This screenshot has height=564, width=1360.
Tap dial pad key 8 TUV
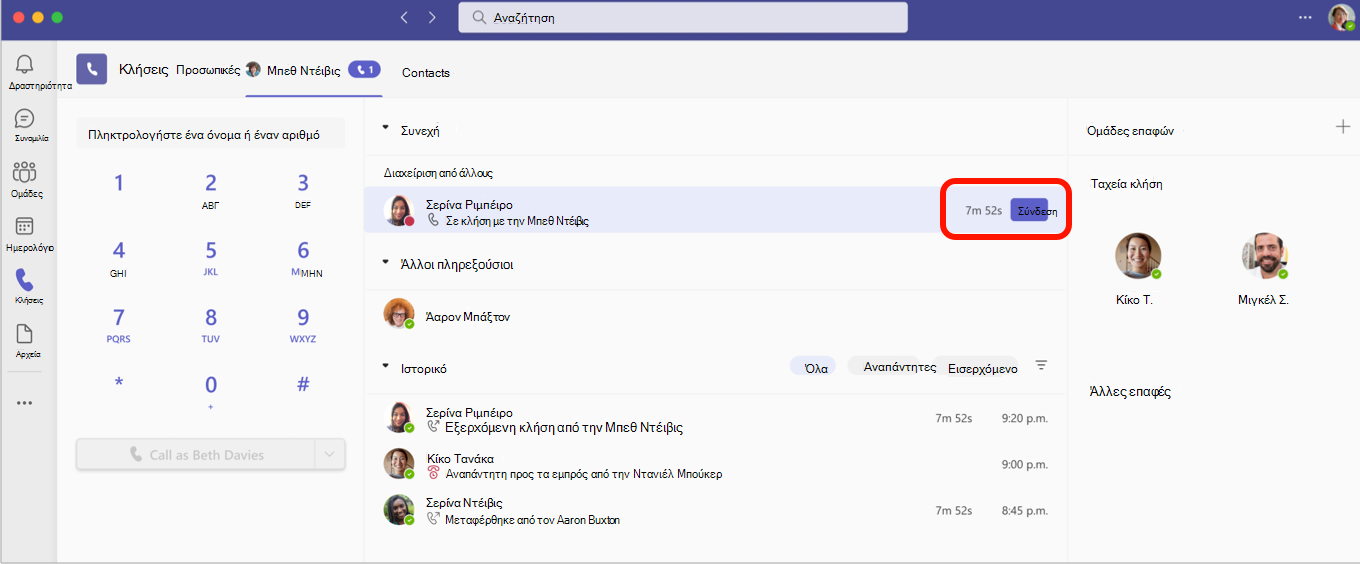211,325
